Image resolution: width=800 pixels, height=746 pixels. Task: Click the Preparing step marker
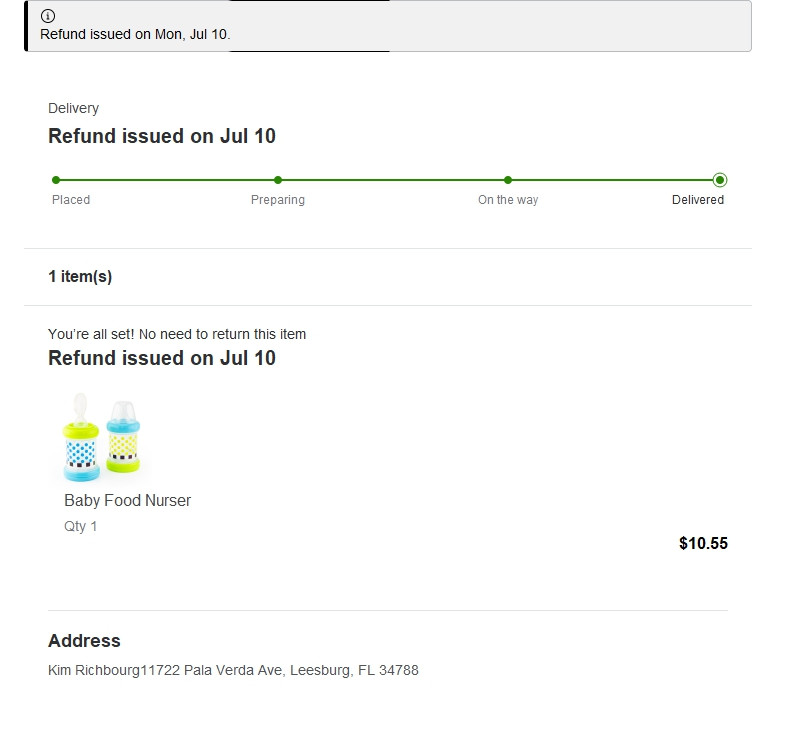278,180
